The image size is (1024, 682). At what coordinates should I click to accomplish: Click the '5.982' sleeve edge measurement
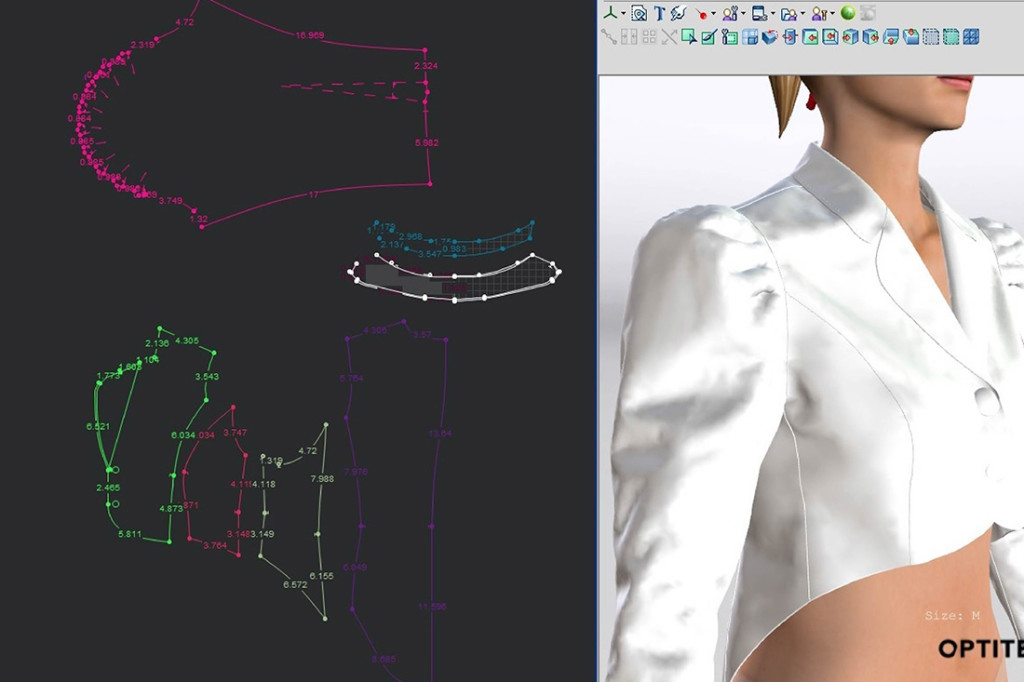tap(426, 142)
